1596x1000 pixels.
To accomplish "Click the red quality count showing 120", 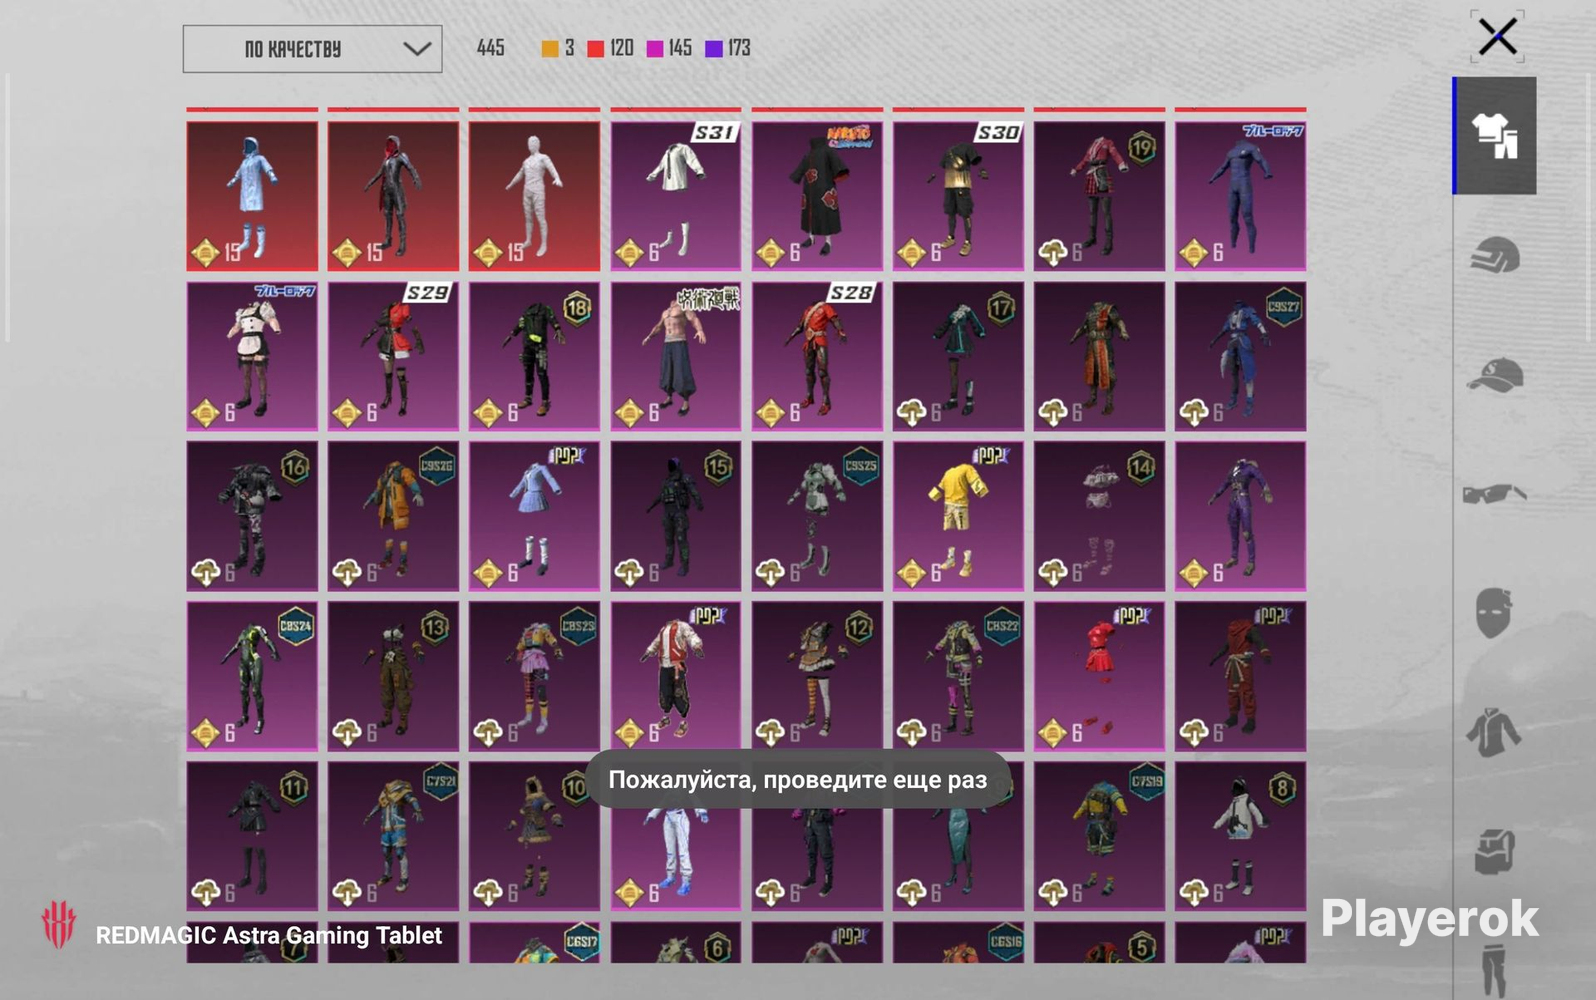I will [x=610, y=48].
